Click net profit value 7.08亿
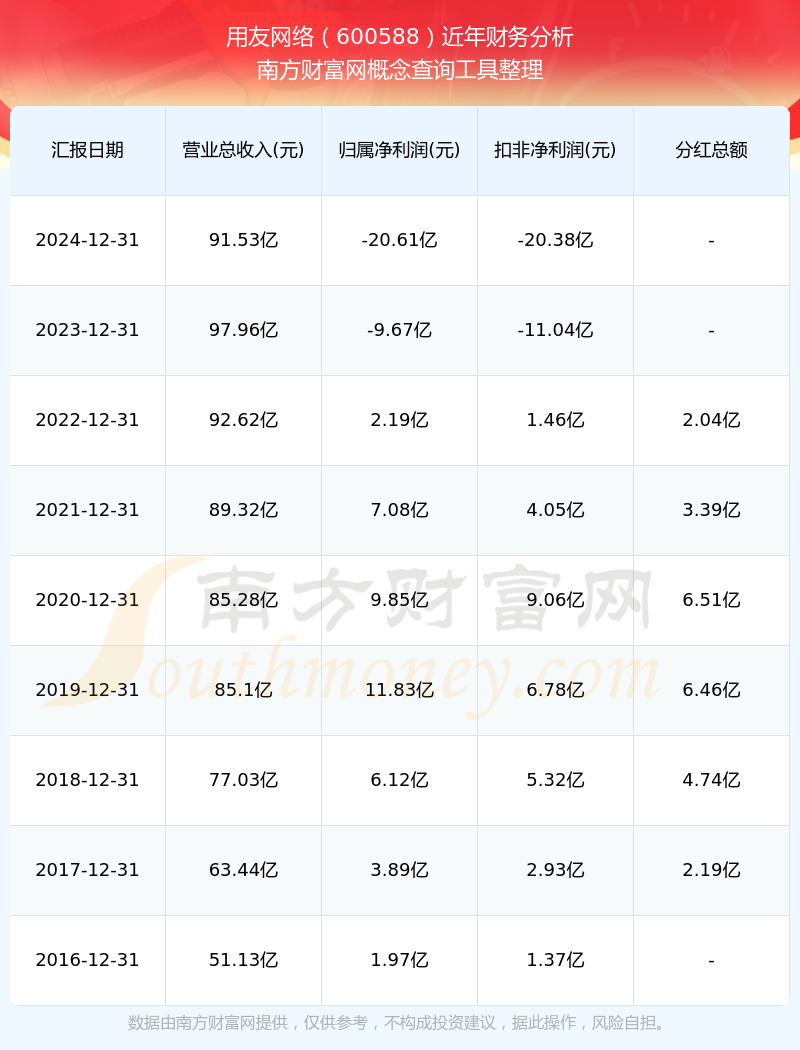The width and height of the screenshot is (800, 1050). pyautogui.click(x=399, y=510)
